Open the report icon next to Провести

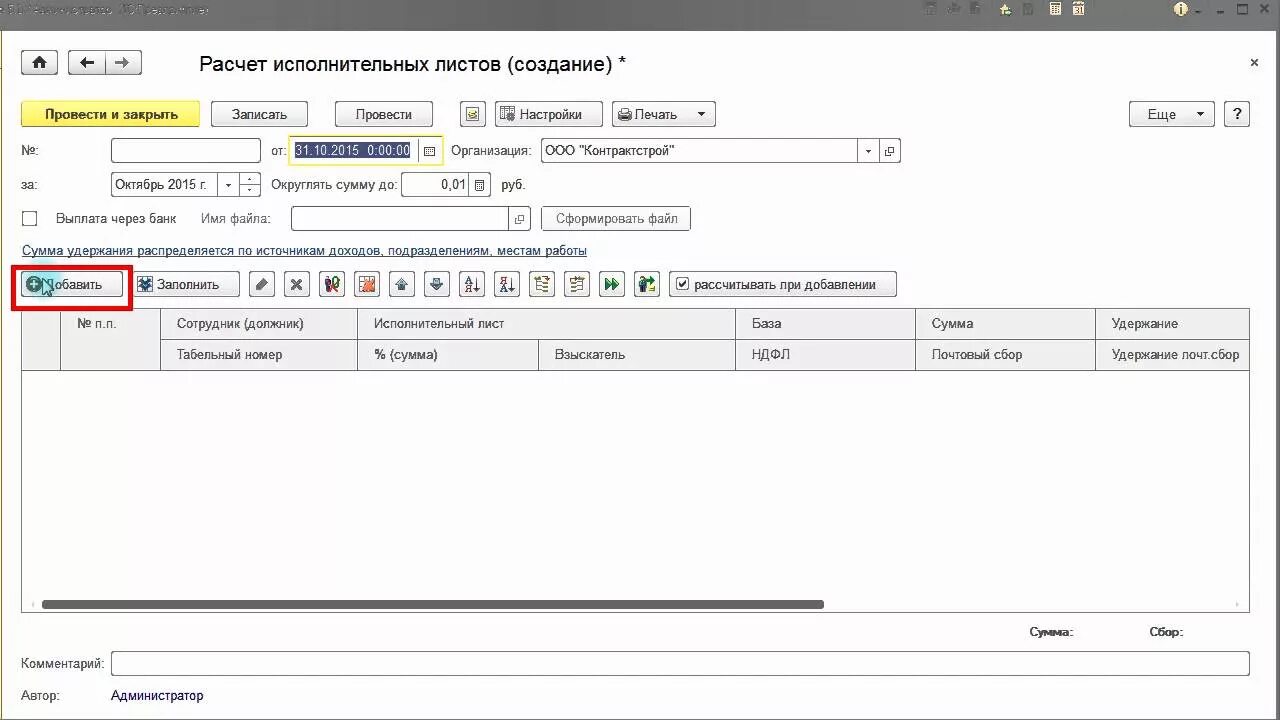(473, 114)
